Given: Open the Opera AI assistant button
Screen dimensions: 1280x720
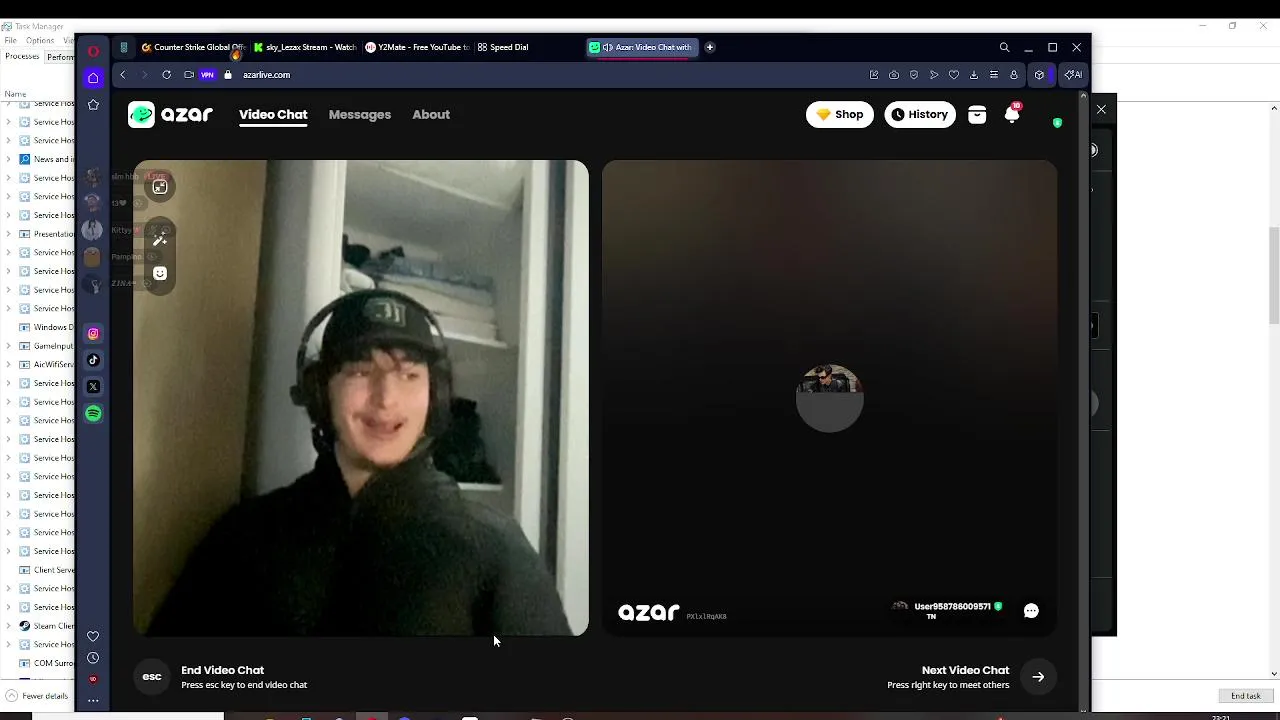Looking at the screenshot, I should [1073, 75].
